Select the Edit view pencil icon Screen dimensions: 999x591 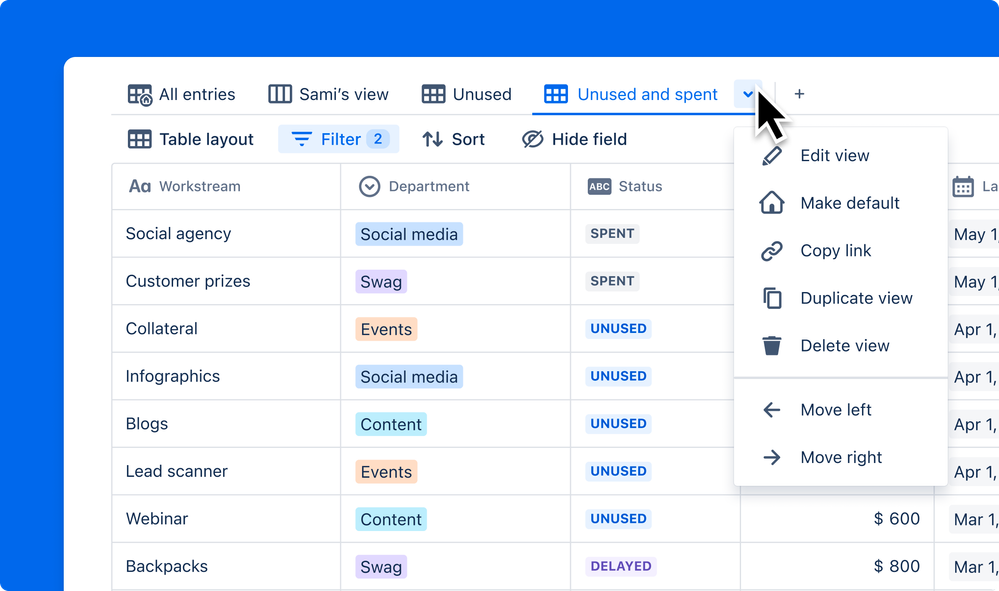771,155
